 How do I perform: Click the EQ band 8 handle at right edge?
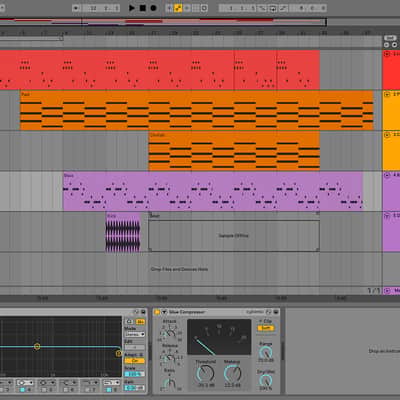(118, 353)
